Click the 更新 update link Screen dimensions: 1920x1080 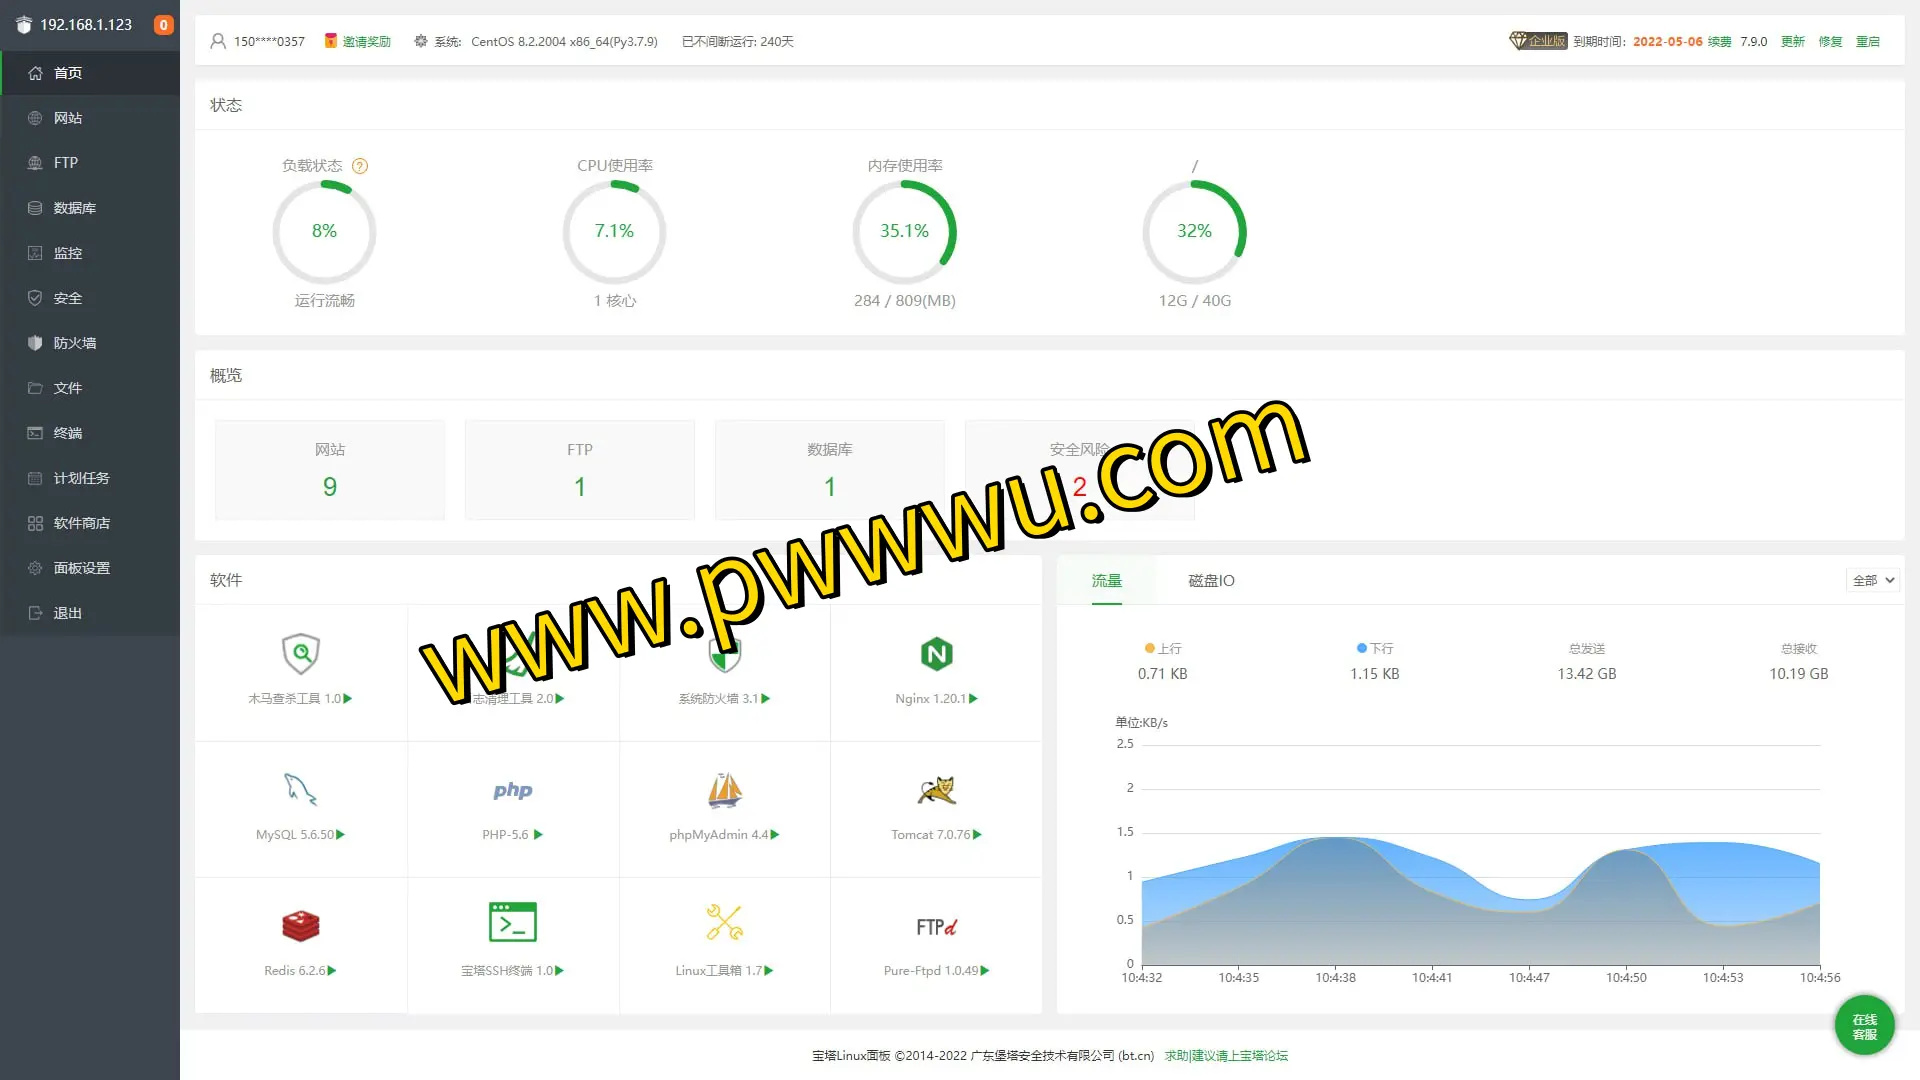tap(1792, 42)
